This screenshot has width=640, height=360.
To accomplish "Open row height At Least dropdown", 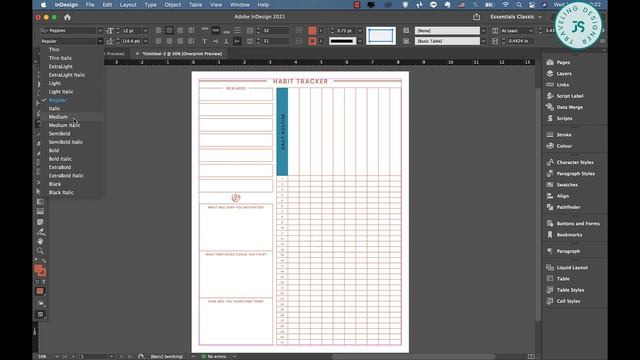I will pyautogui.click(x=531, y=31).
